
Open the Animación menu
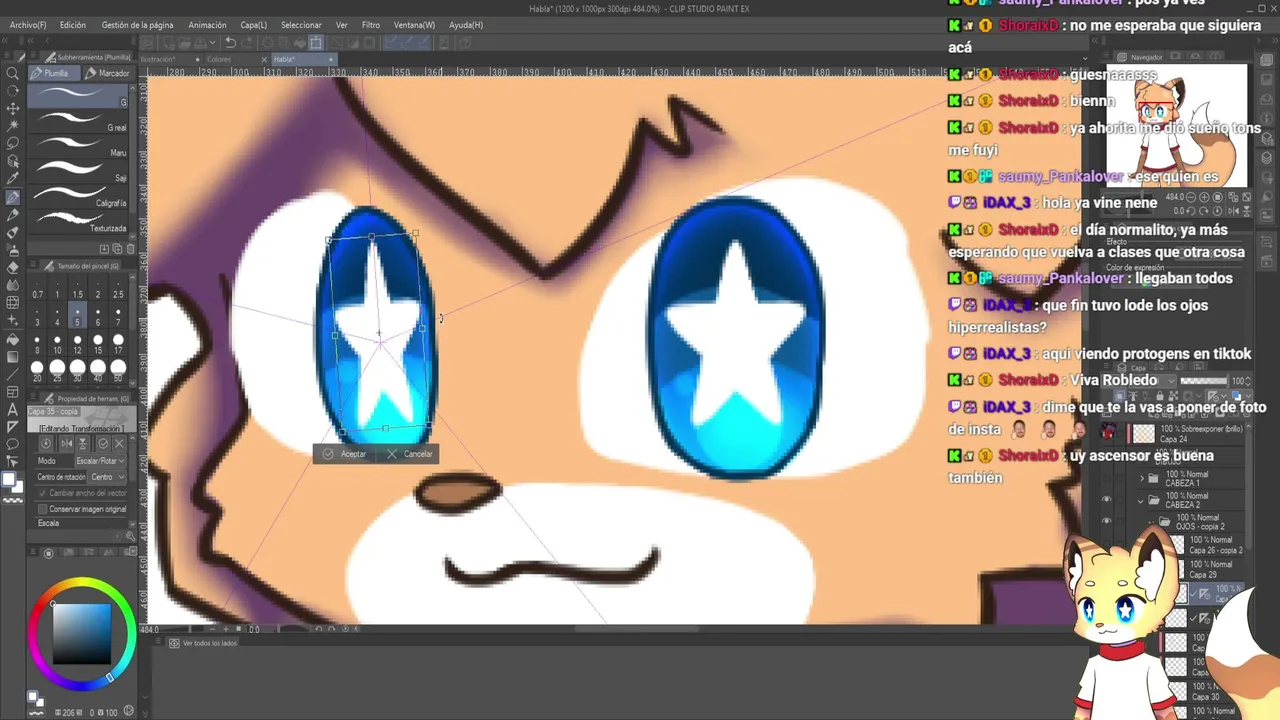(207, 25)
